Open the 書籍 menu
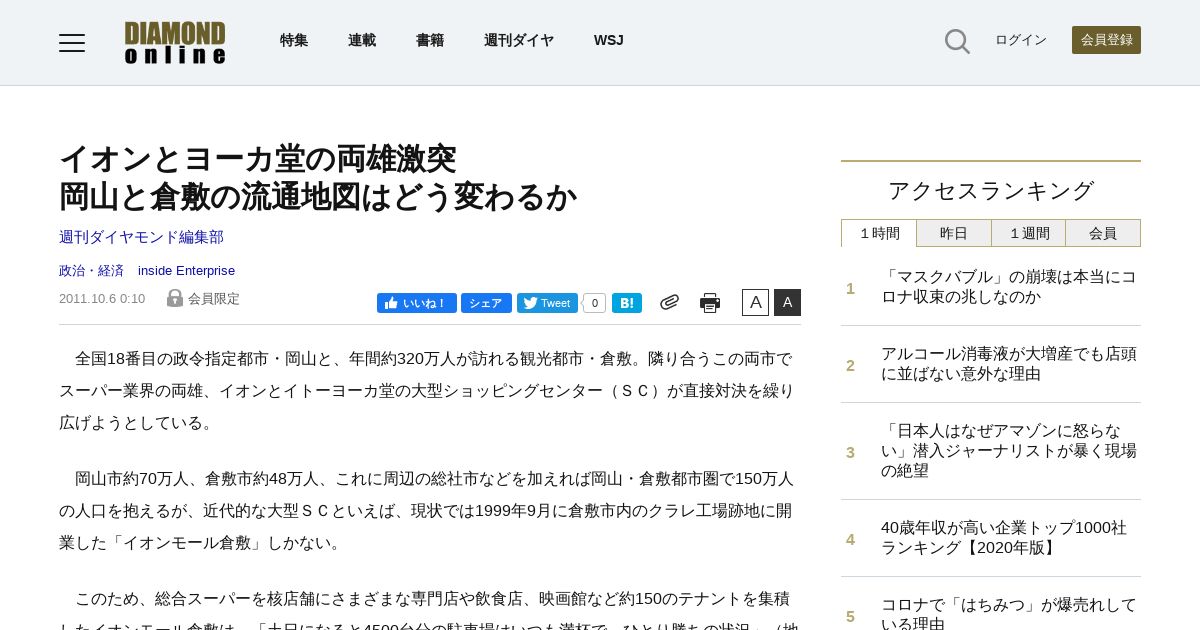1200x630 pixels. point(430,40)
